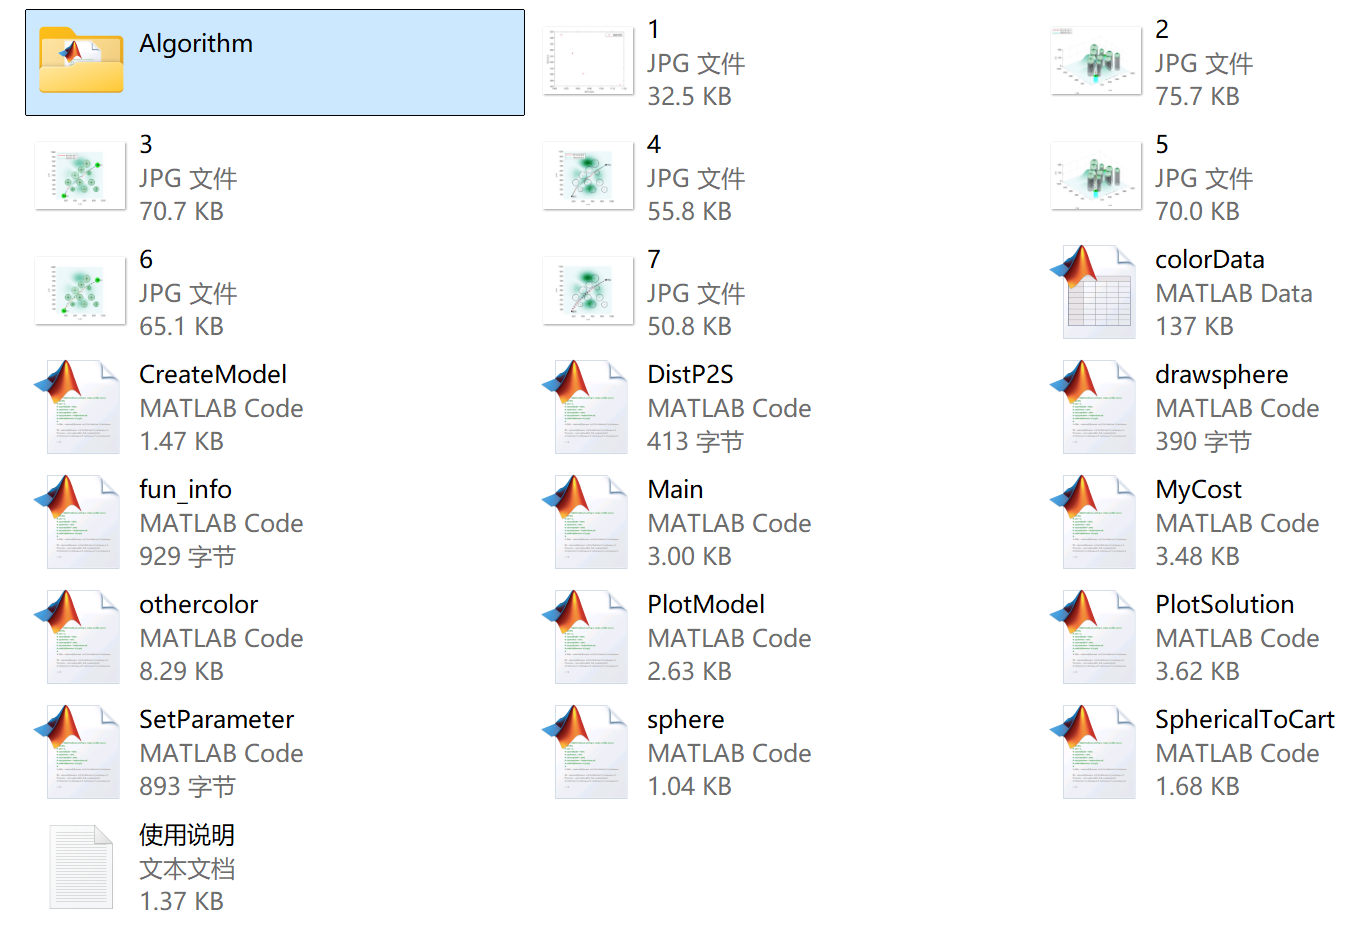Screen dimensions: 1352x935
Task: Select the image 7 JPG thumbnail
Action: (x=588, y=291)
